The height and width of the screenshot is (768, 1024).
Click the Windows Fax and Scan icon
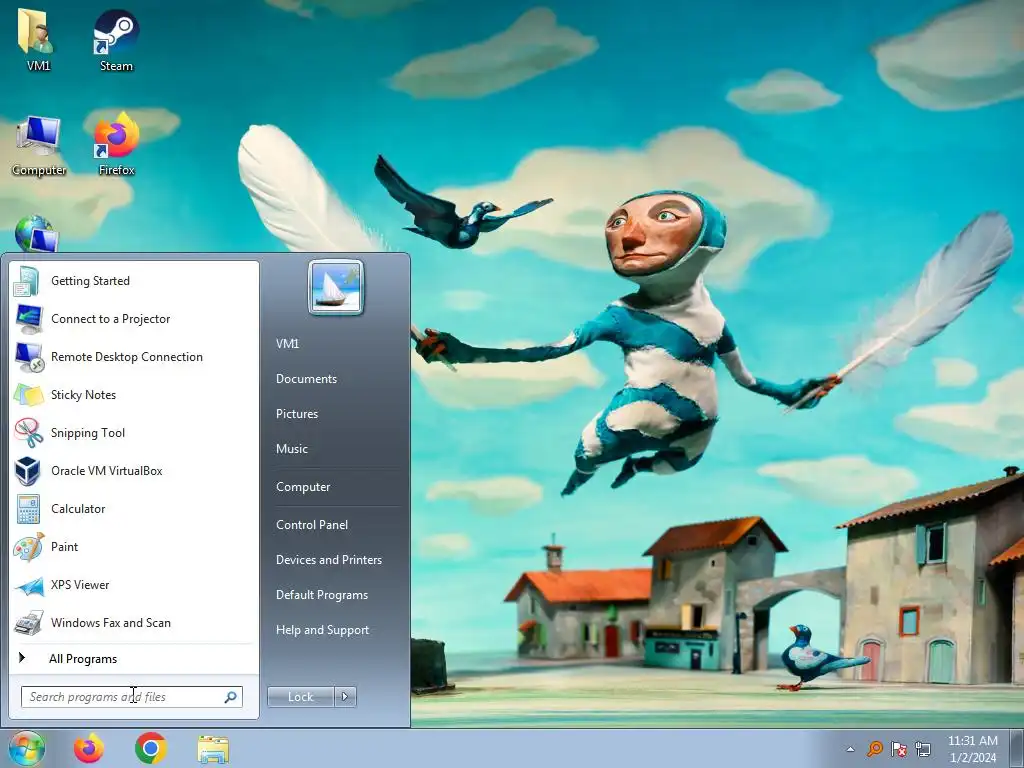coord(28,623)
